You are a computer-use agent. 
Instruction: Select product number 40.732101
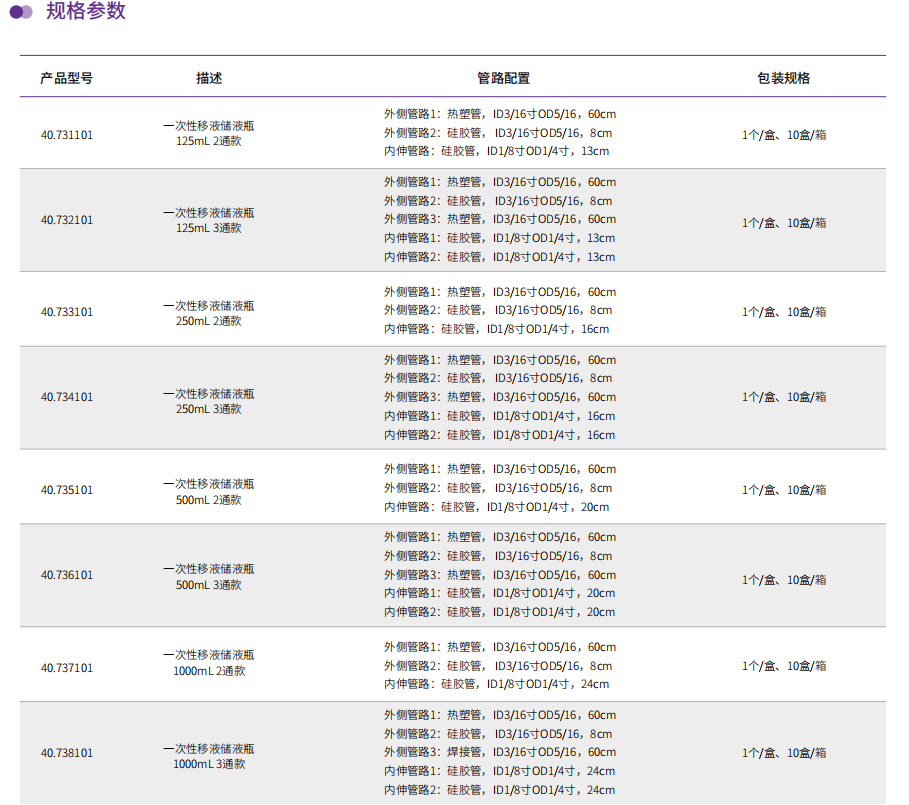pyautogui.click(x=67, y=220)
